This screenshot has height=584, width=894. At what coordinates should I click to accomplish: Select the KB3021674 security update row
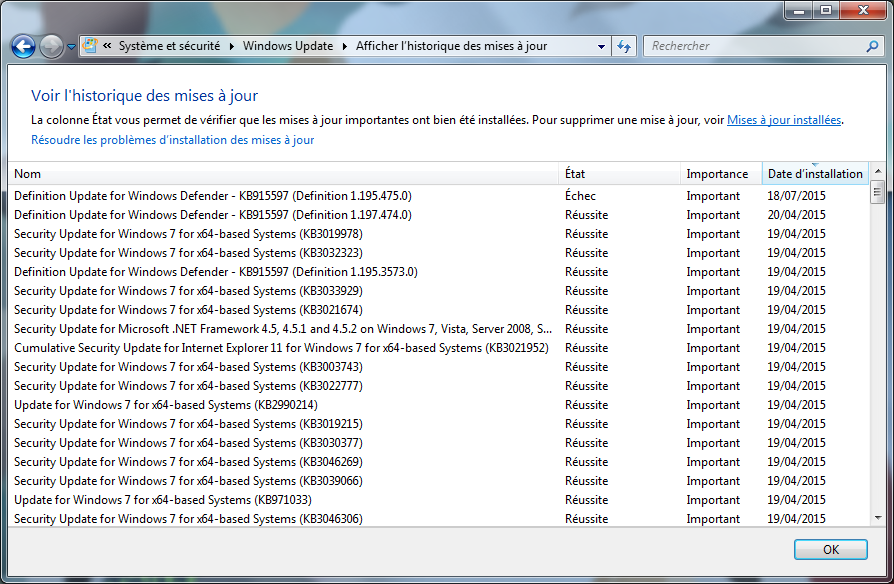coord(439,310)
